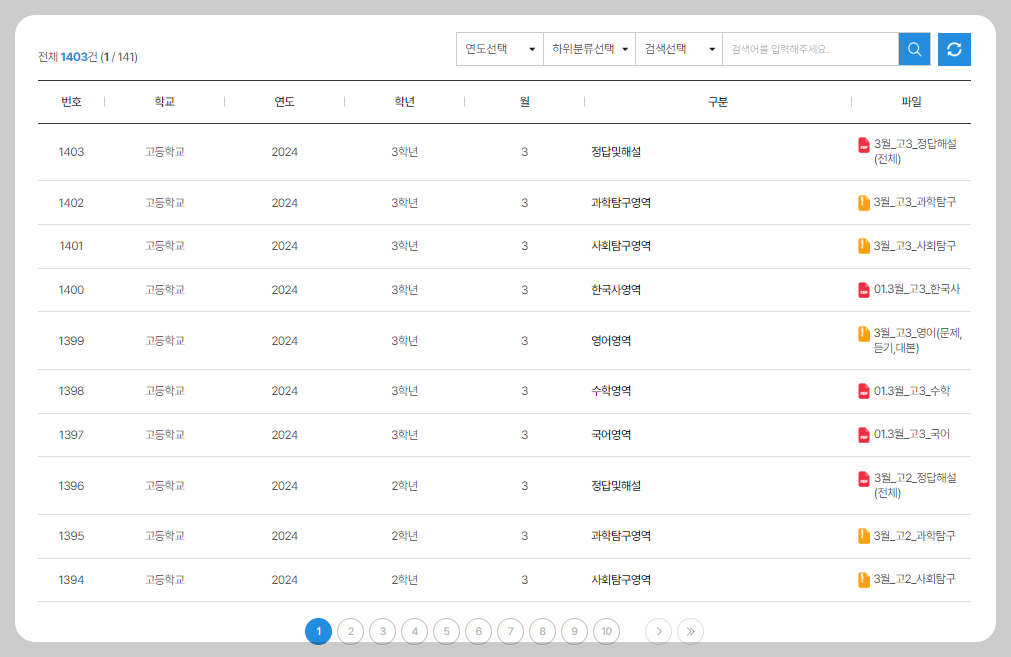Go to page 5
This screenshot has width=1011, height=657.
click(446, 631)
